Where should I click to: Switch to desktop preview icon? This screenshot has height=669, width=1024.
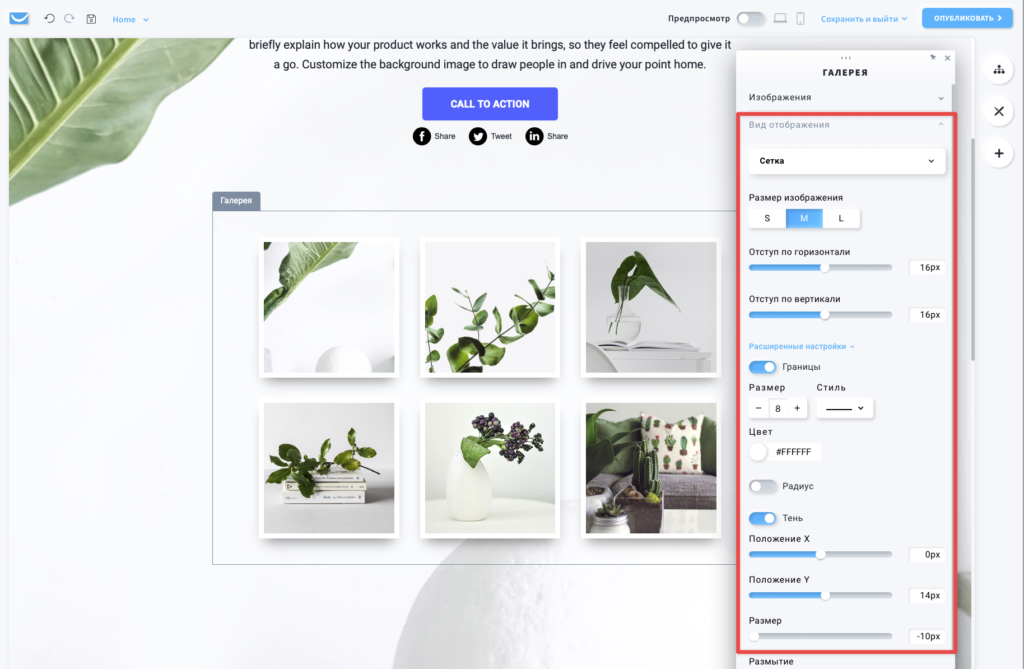click(x=780, y=18)
